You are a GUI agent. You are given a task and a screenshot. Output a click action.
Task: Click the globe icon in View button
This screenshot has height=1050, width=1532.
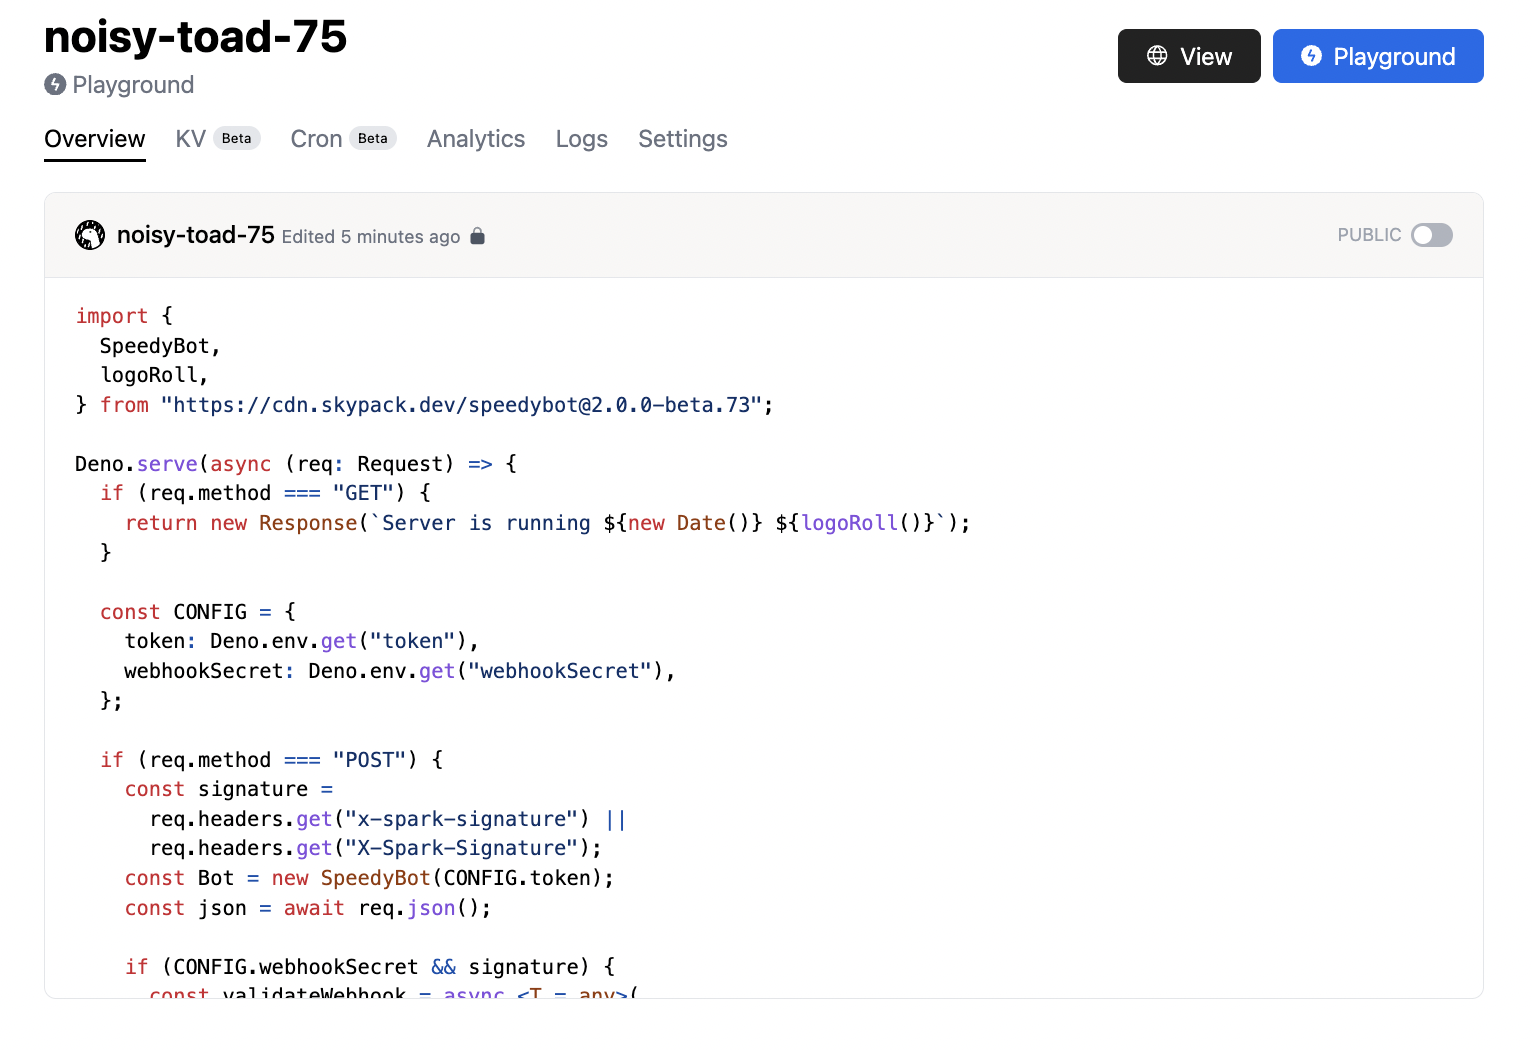pyautogui.click(x=1157, y=56)
